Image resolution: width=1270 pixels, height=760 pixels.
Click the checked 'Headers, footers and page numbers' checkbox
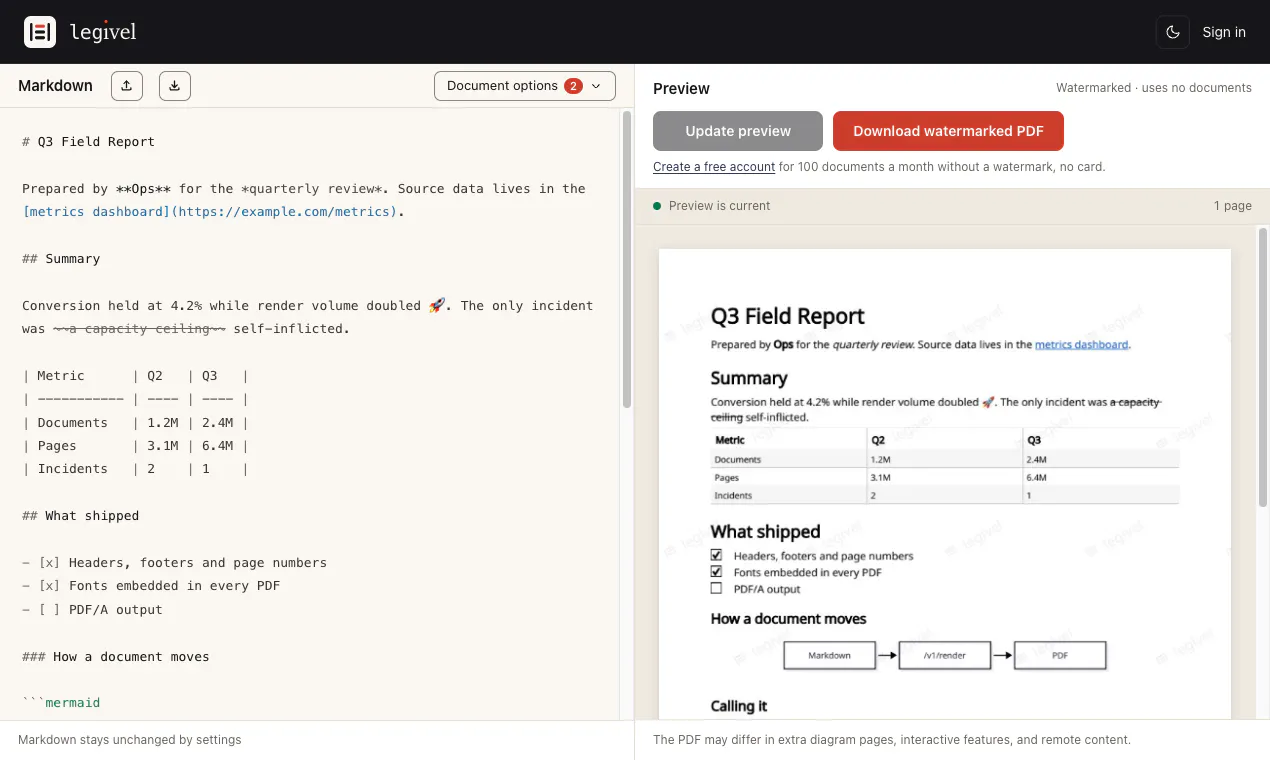(716, 555)
